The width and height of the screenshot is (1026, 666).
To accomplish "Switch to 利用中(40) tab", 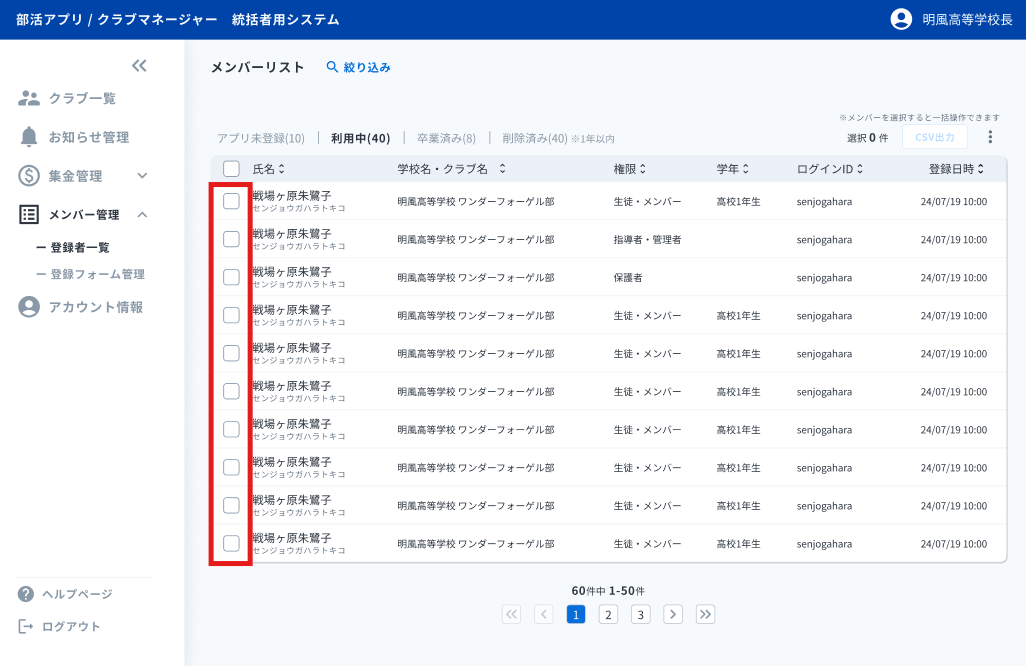I will [361, 138].
